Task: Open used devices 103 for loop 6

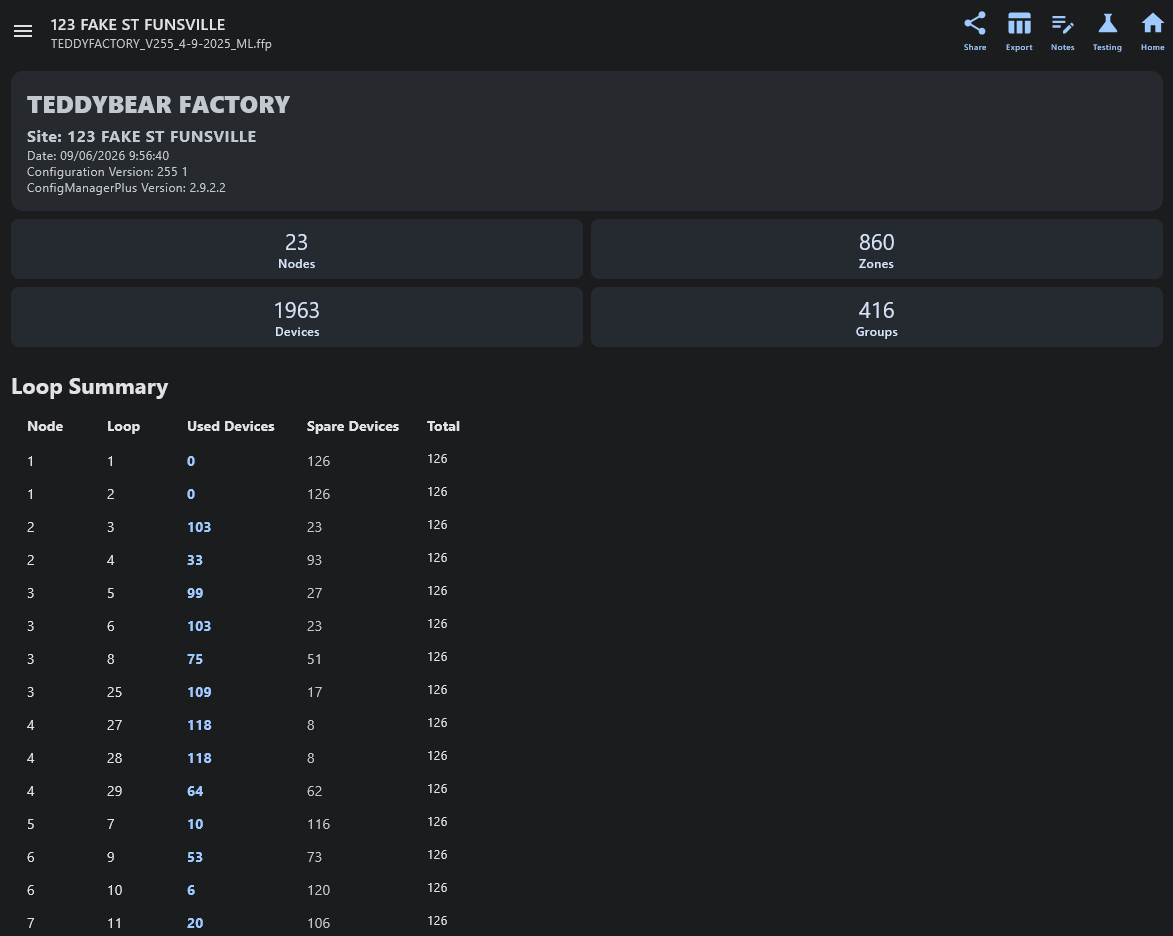Action: pyautogui.click(x=199, y=626)
